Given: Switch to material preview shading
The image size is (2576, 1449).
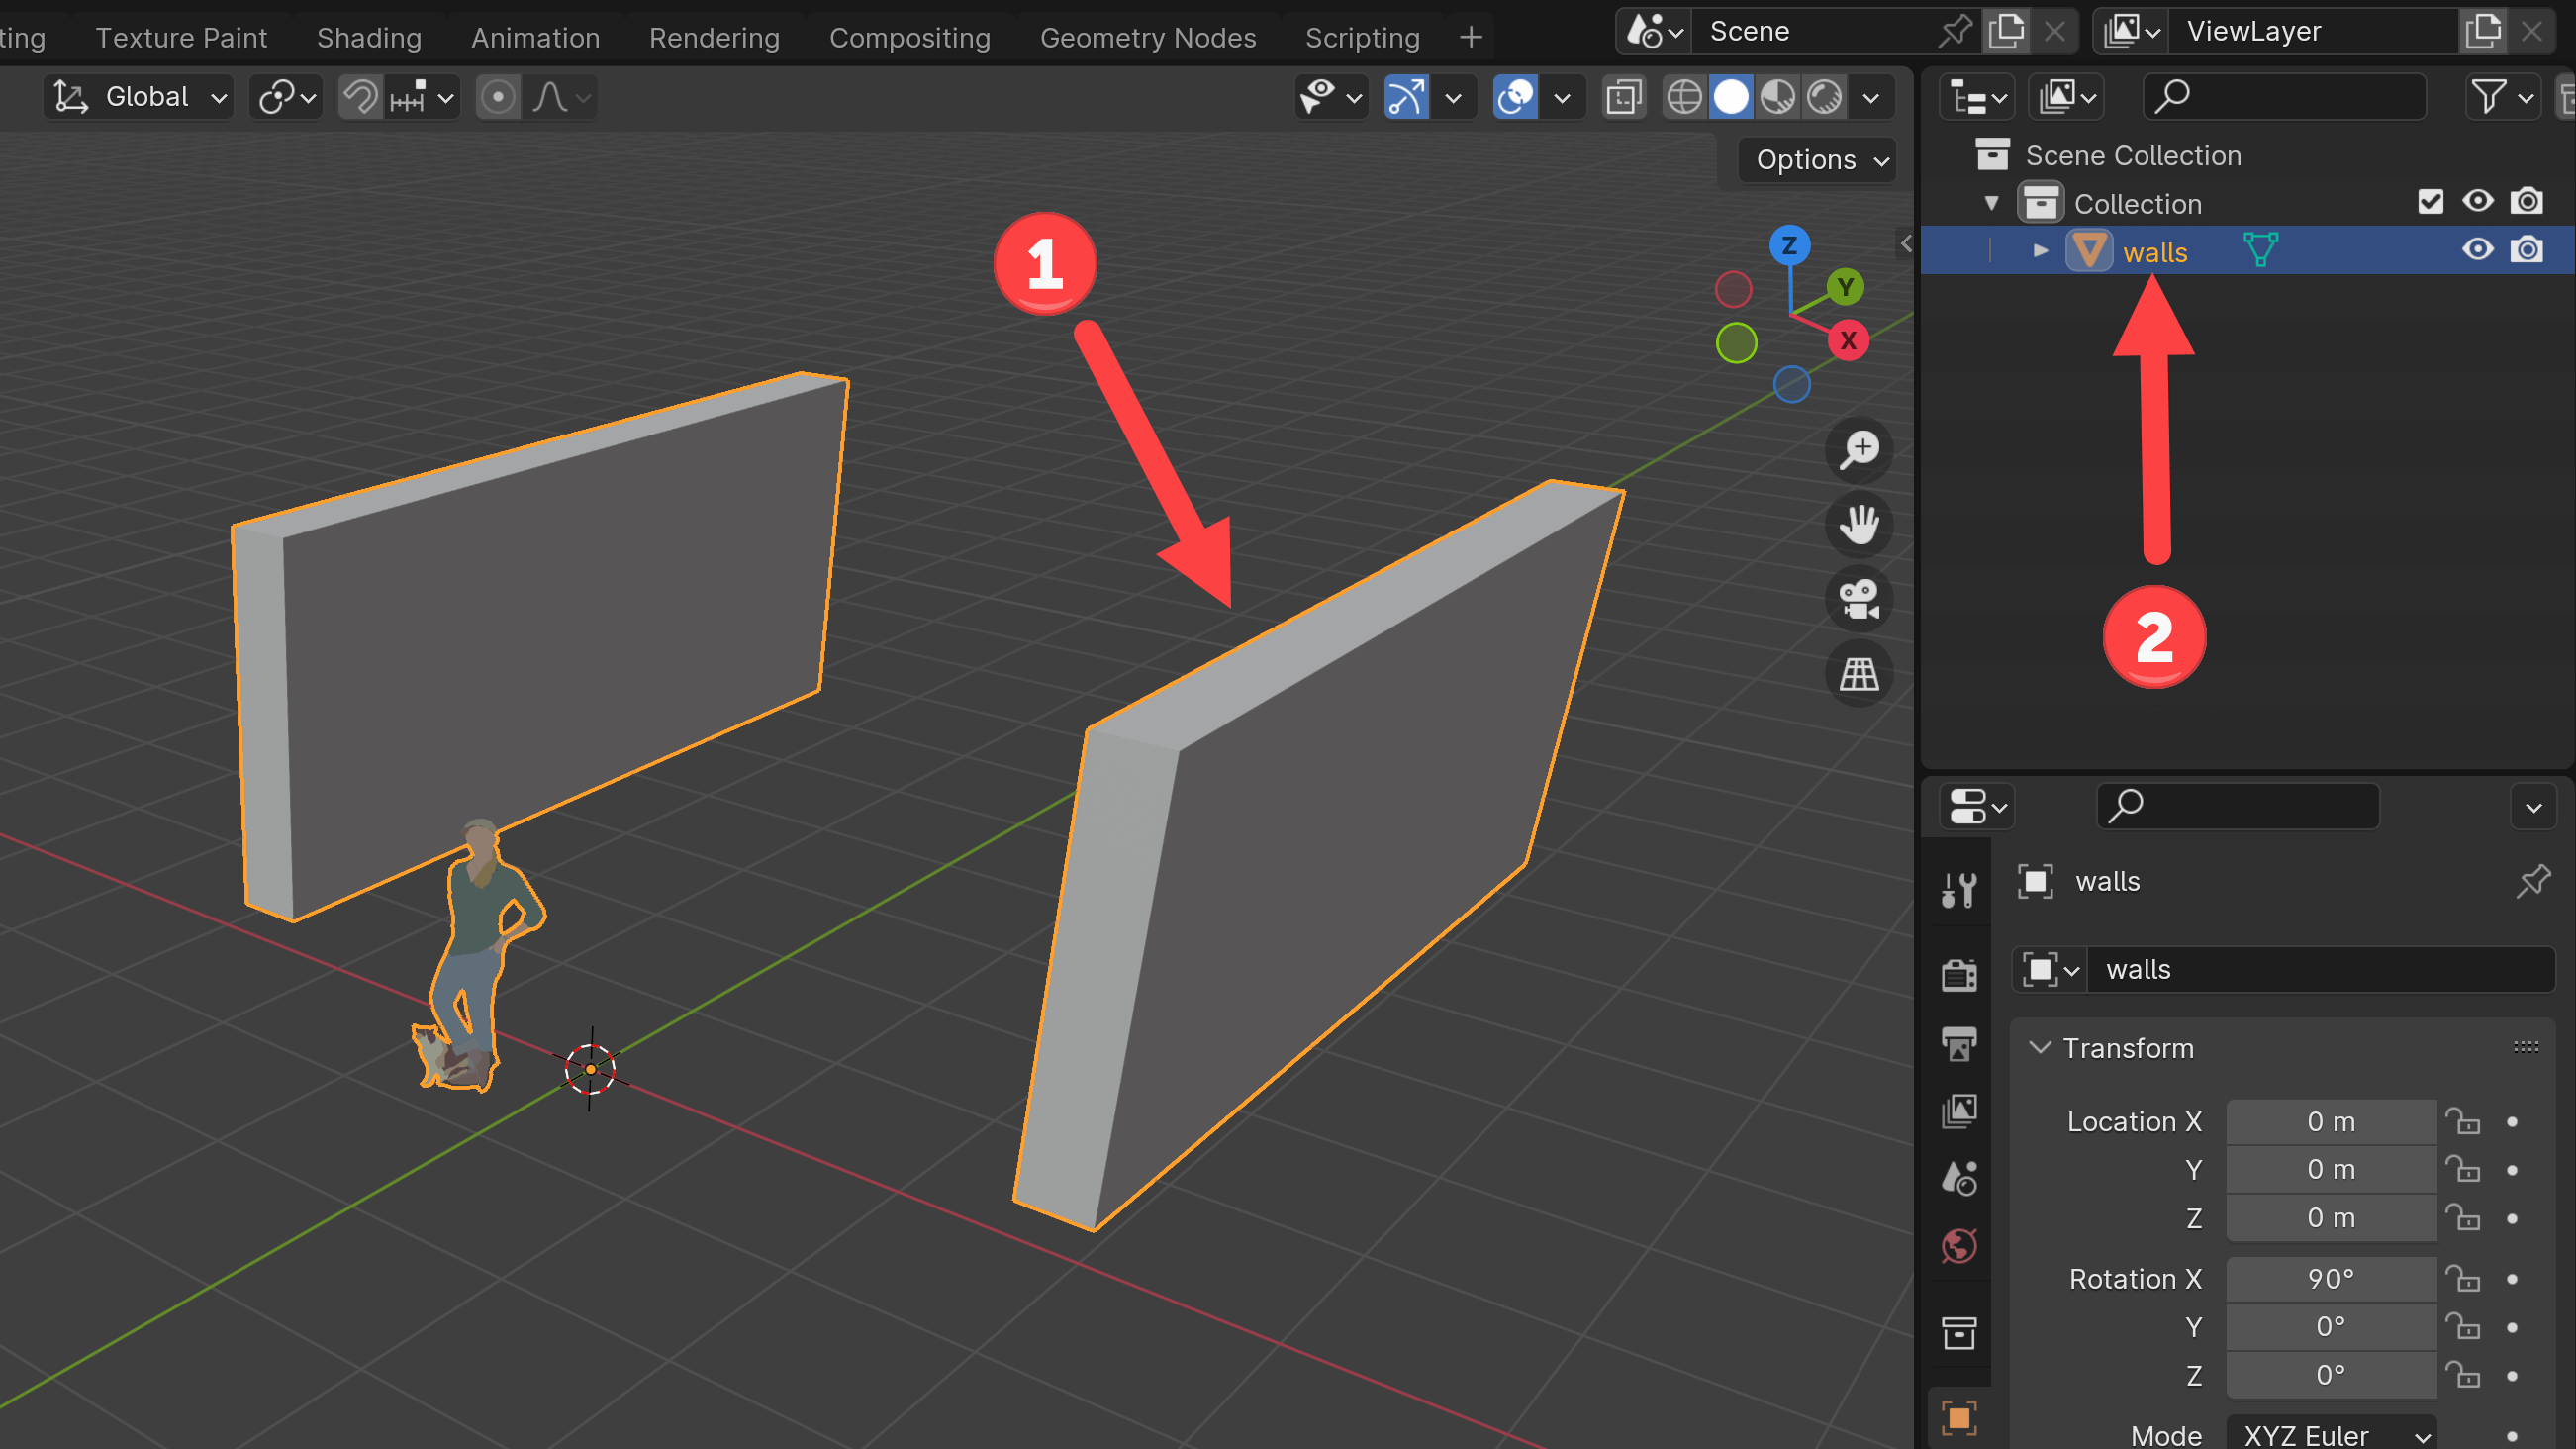Looking at the screenshot, I should click(1778, 97).
